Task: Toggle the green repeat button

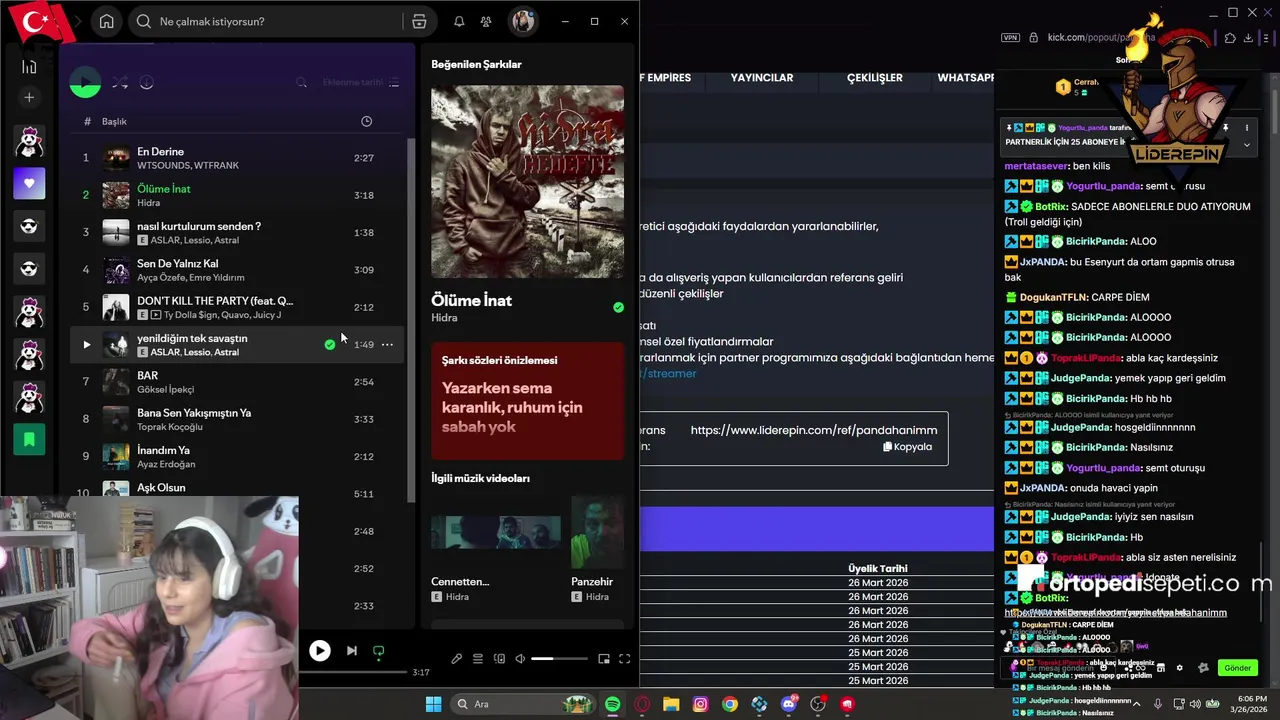Action: click(378, 651)
